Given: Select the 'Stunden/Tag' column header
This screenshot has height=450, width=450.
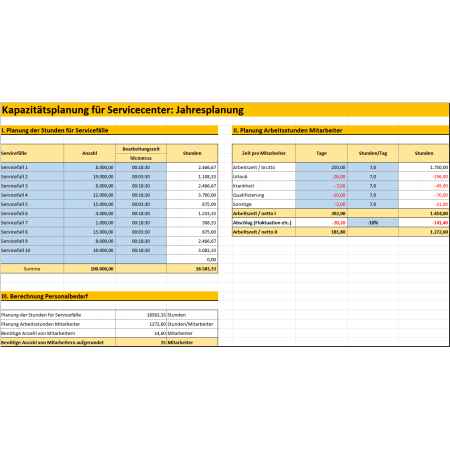Looking at the screenshot, I should pyautogui.click(x=373, y=153).
